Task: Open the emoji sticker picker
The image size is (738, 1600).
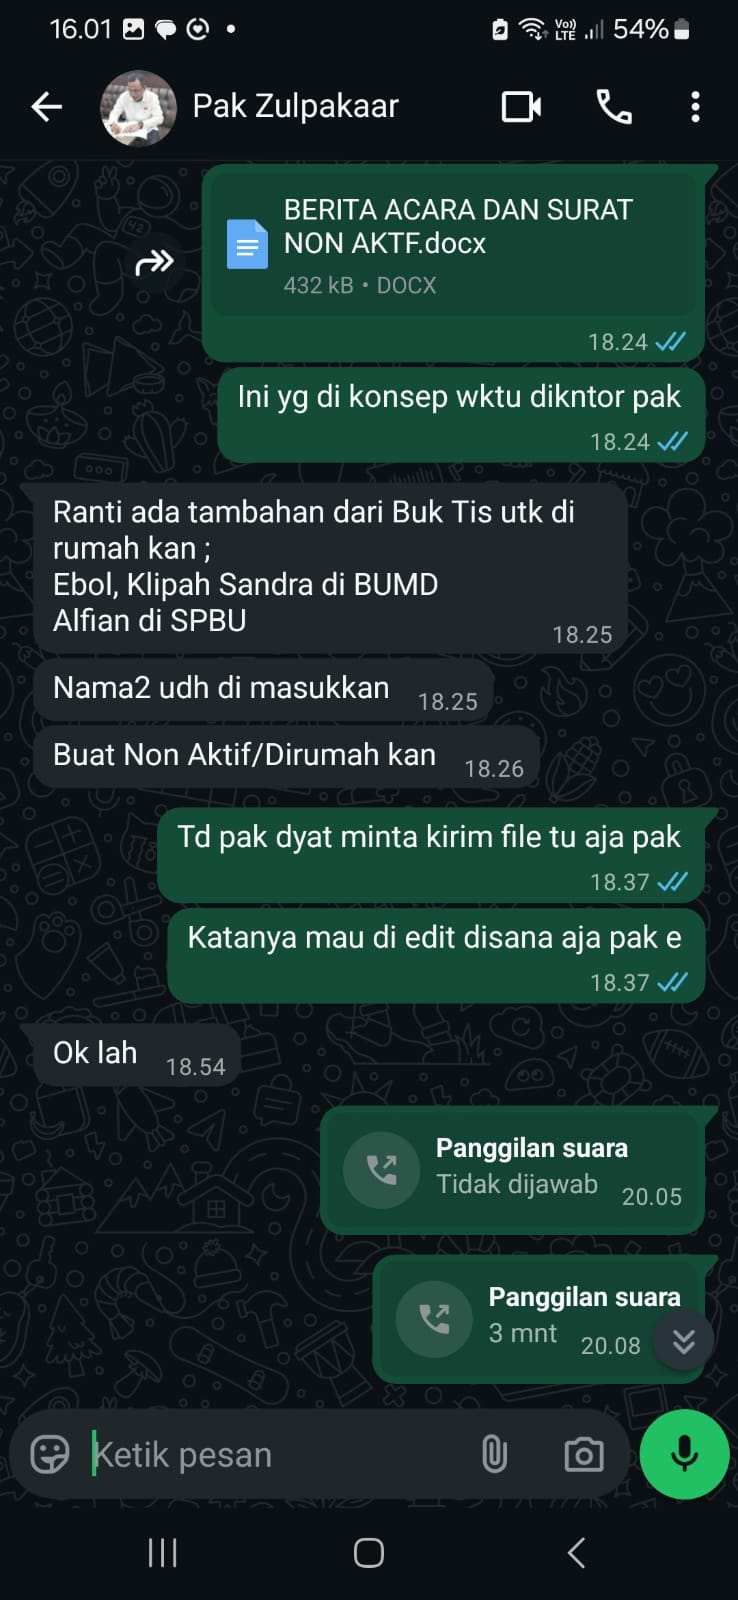Action: click(x=50, y=1454)
